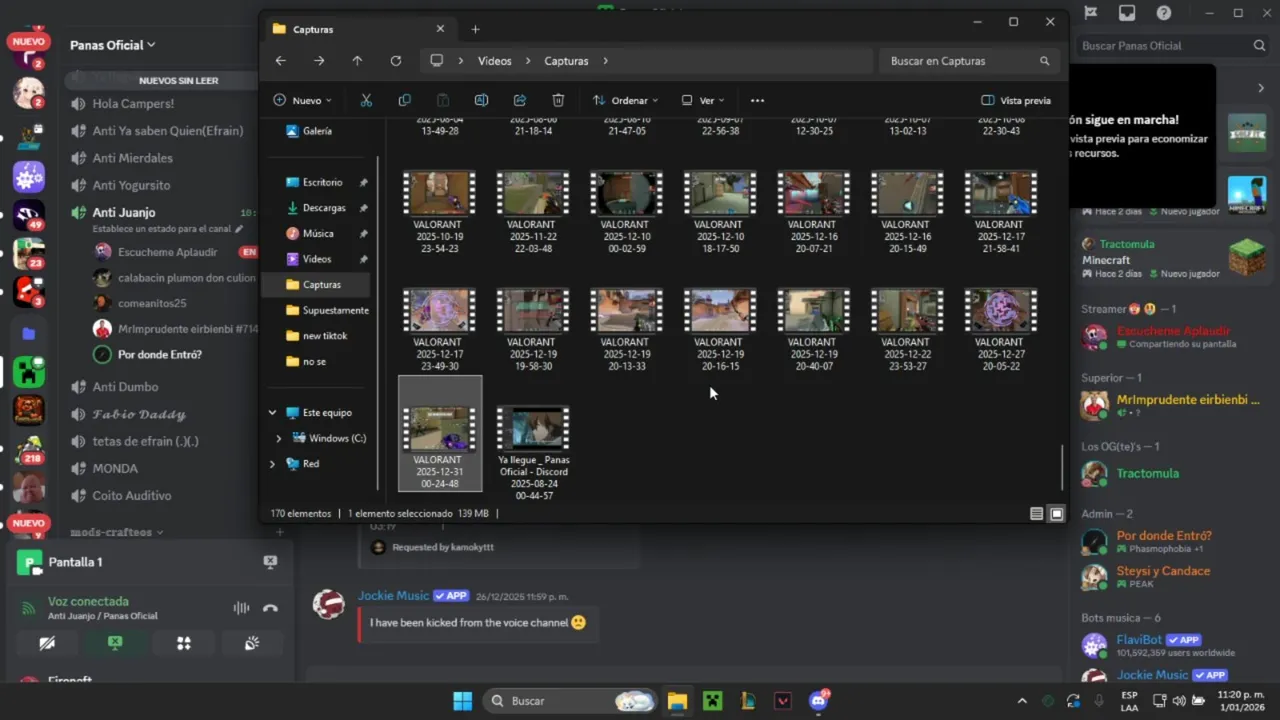Expand Red in Explorer navigation tree
The width and height of the screenshot is (1280, 720).
[x=272, y=464]
